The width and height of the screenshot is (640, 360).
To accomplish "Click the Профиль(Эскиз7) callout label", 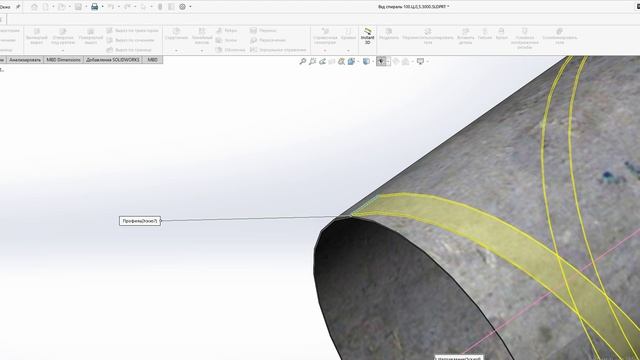I will [140, 221].
